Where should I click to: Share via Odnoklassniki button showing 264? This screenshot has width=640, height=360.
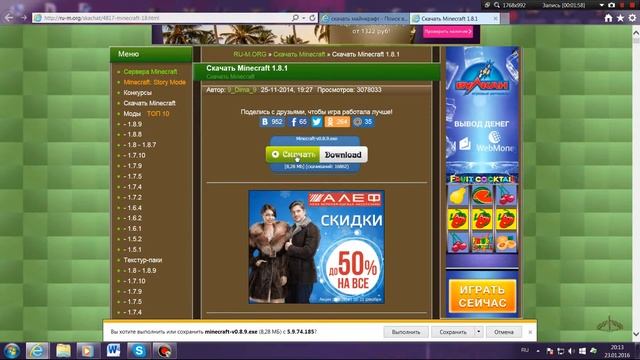pyautogui.click(x=337, y=122)
